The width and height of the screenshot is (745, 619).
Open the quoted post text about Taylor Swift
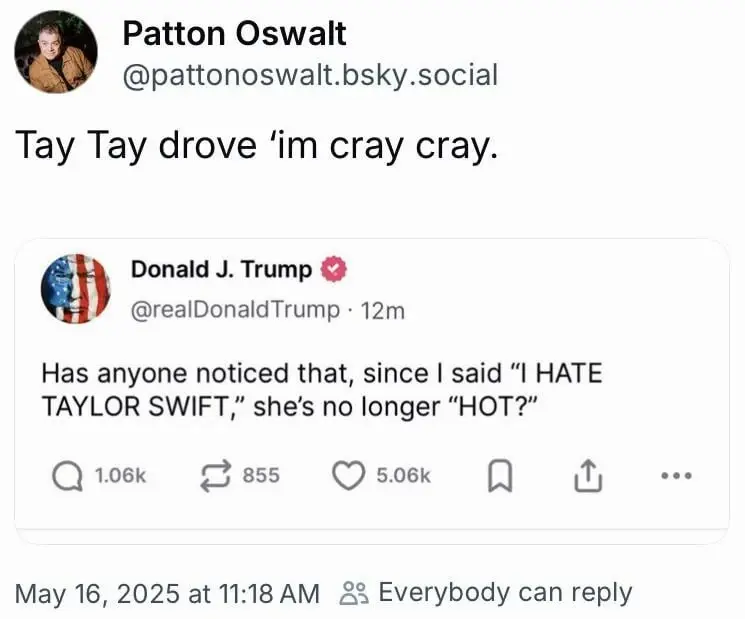[x=320, y=391]
